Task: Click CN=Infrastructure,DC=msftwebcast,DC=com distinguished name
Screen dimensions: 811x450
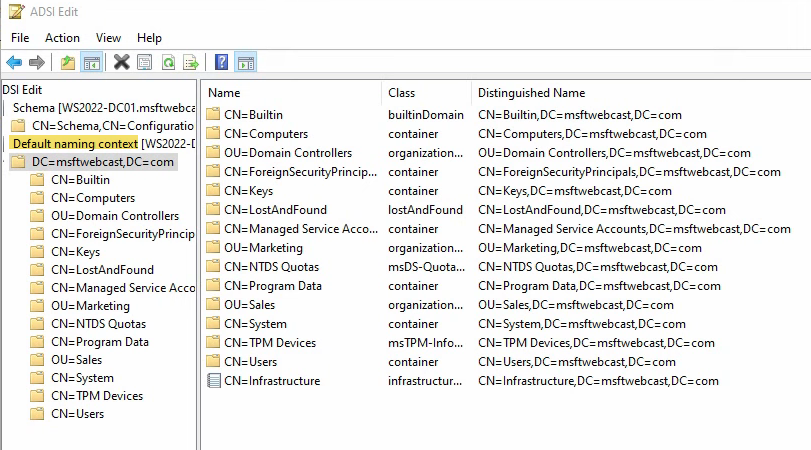Action: click(x=598, y=381)
